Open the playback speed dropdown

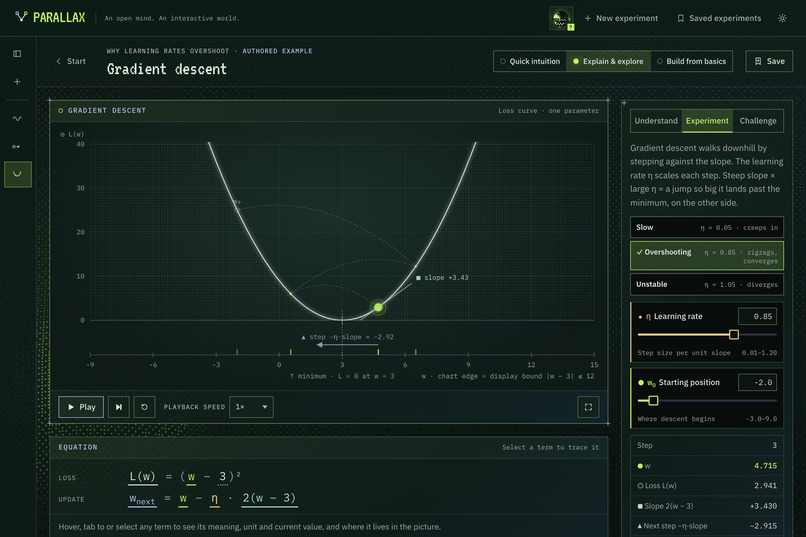click(251, 407)
